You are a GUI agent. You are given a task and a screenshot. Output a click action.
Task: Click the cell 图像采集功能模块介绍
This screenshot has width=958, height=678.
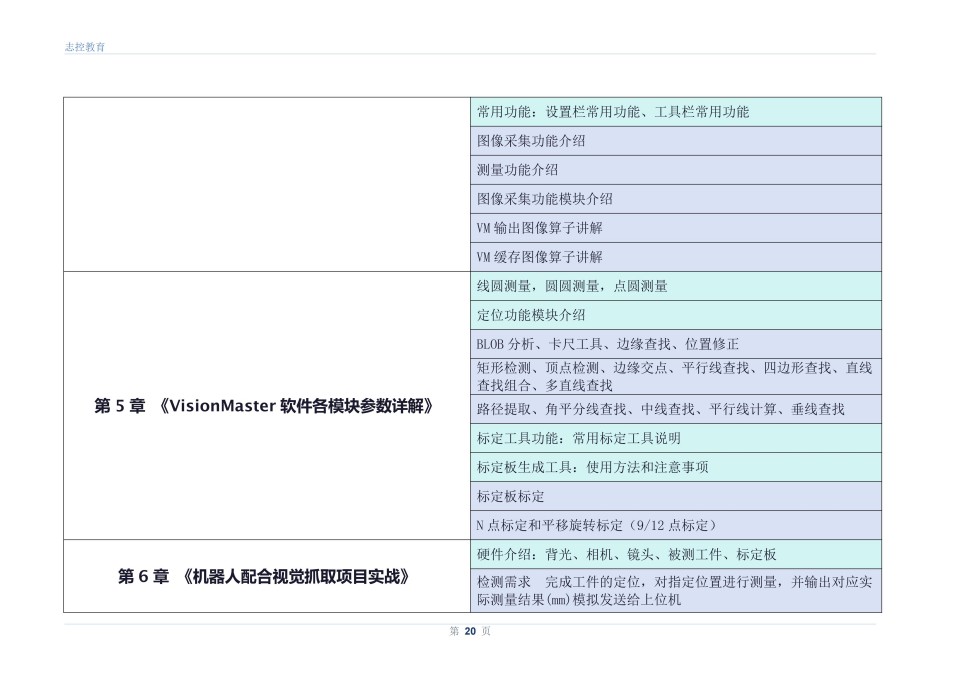coord(676,199)
